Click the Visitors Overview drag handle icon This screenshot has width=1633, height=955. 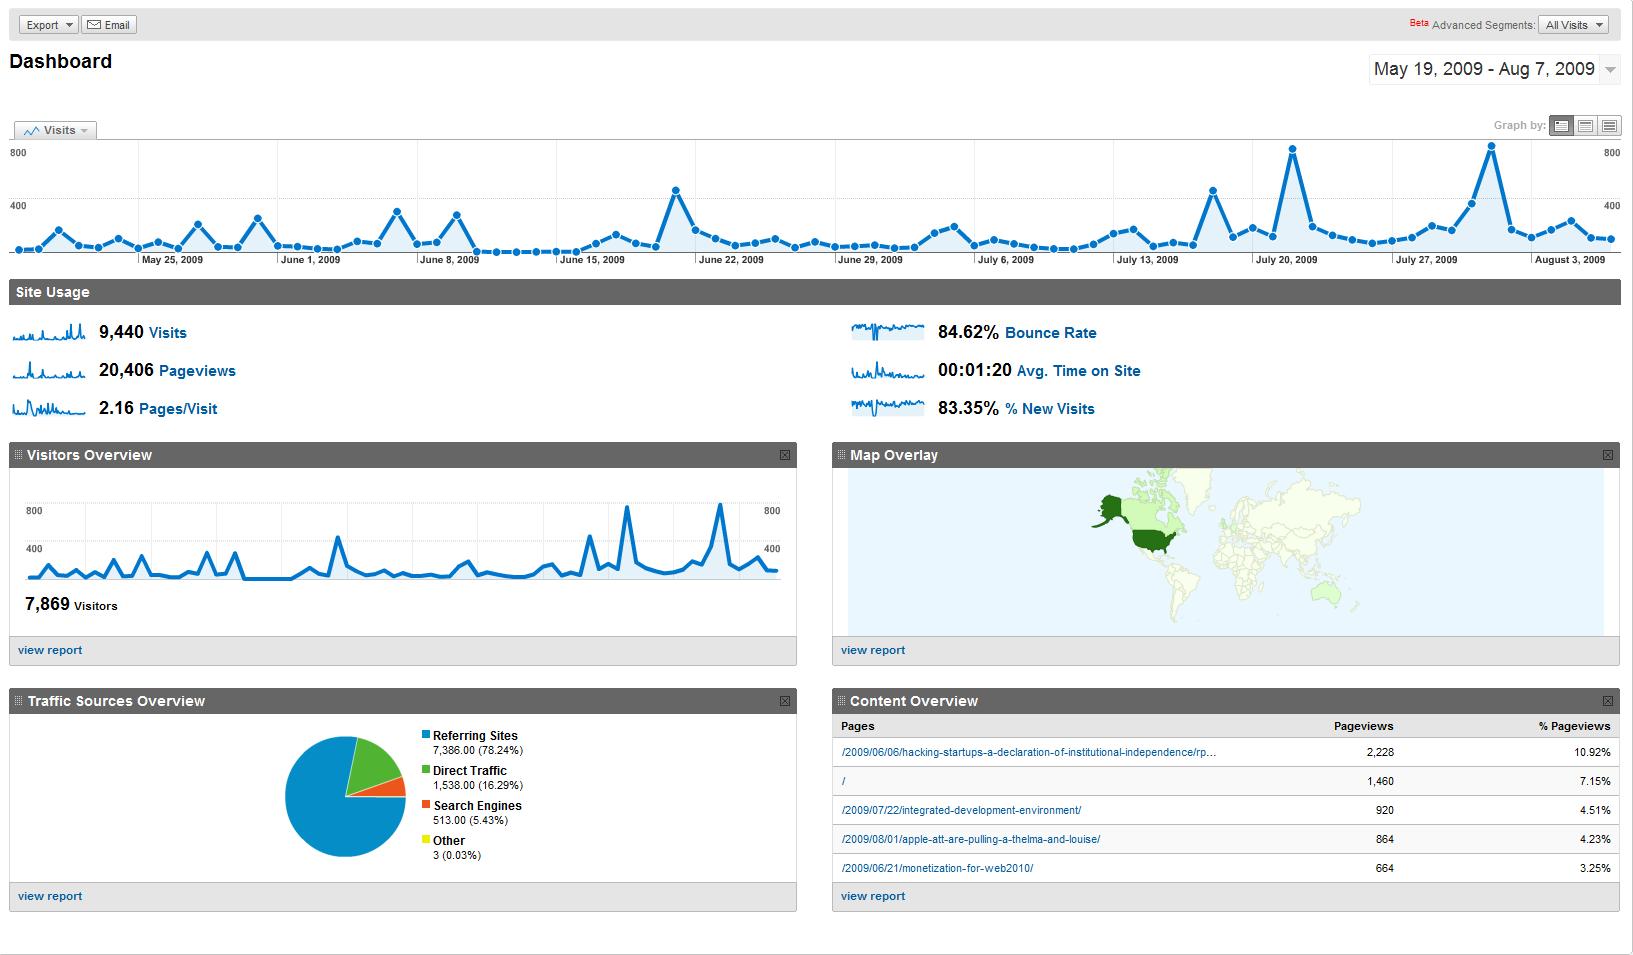18,455
